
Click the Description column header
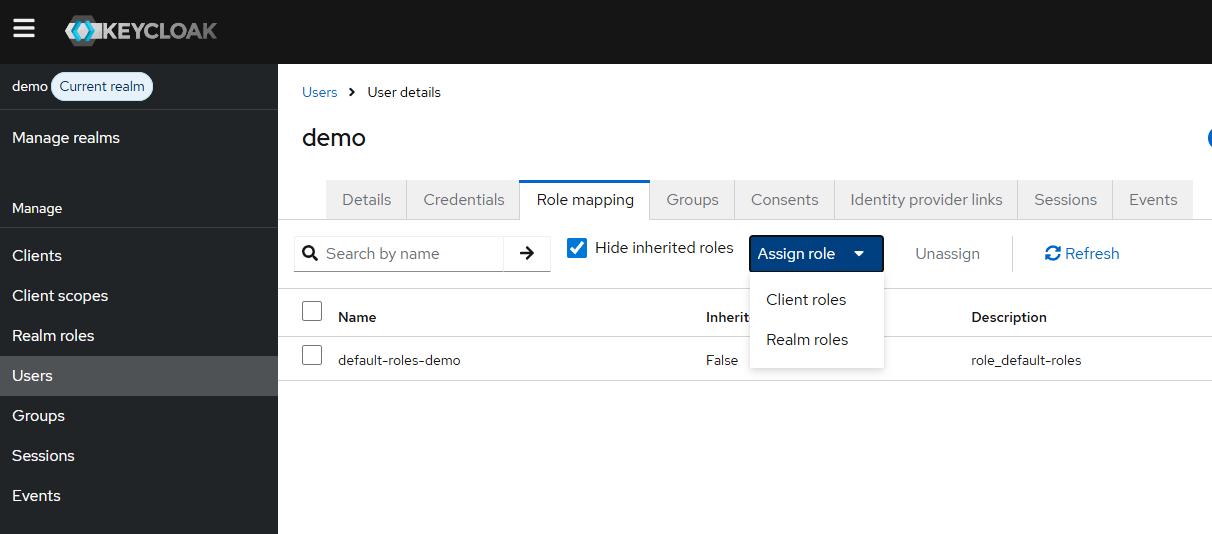coord(1009,317)
